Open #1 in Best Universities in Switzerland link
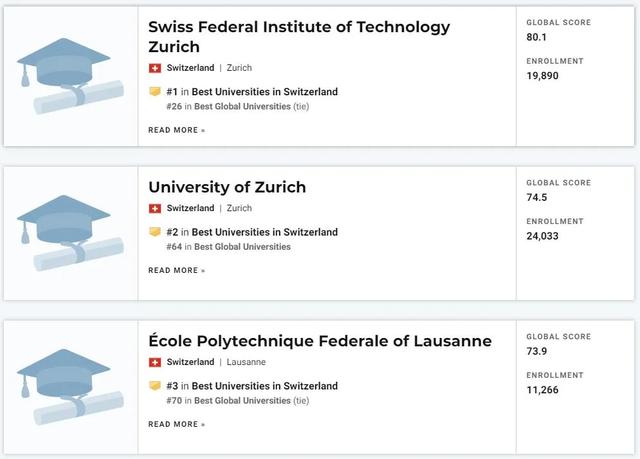 pos(252,92)
